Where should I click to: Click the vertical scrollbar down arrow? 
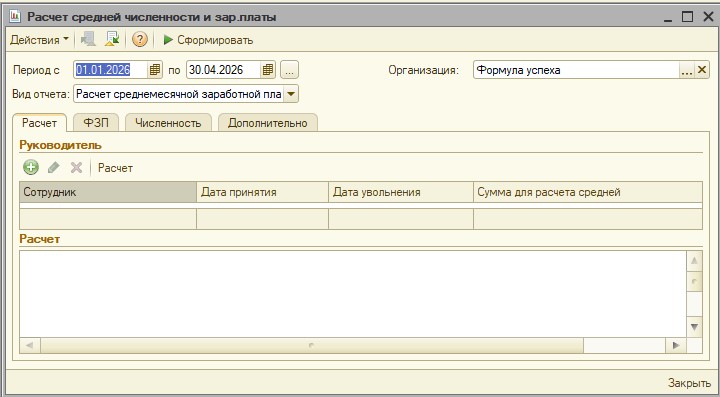click(694, 327)
